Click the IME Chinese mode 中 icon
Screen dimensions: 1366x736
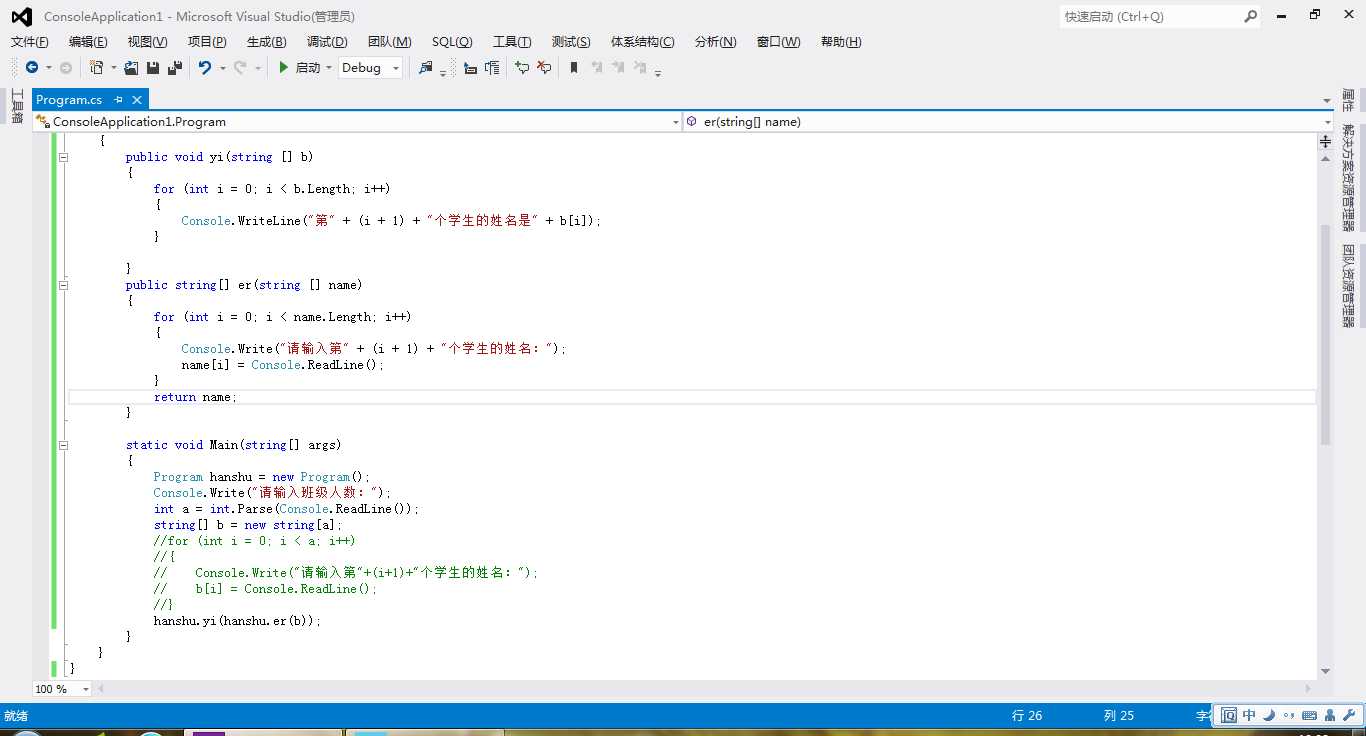tap(1249, 715)
